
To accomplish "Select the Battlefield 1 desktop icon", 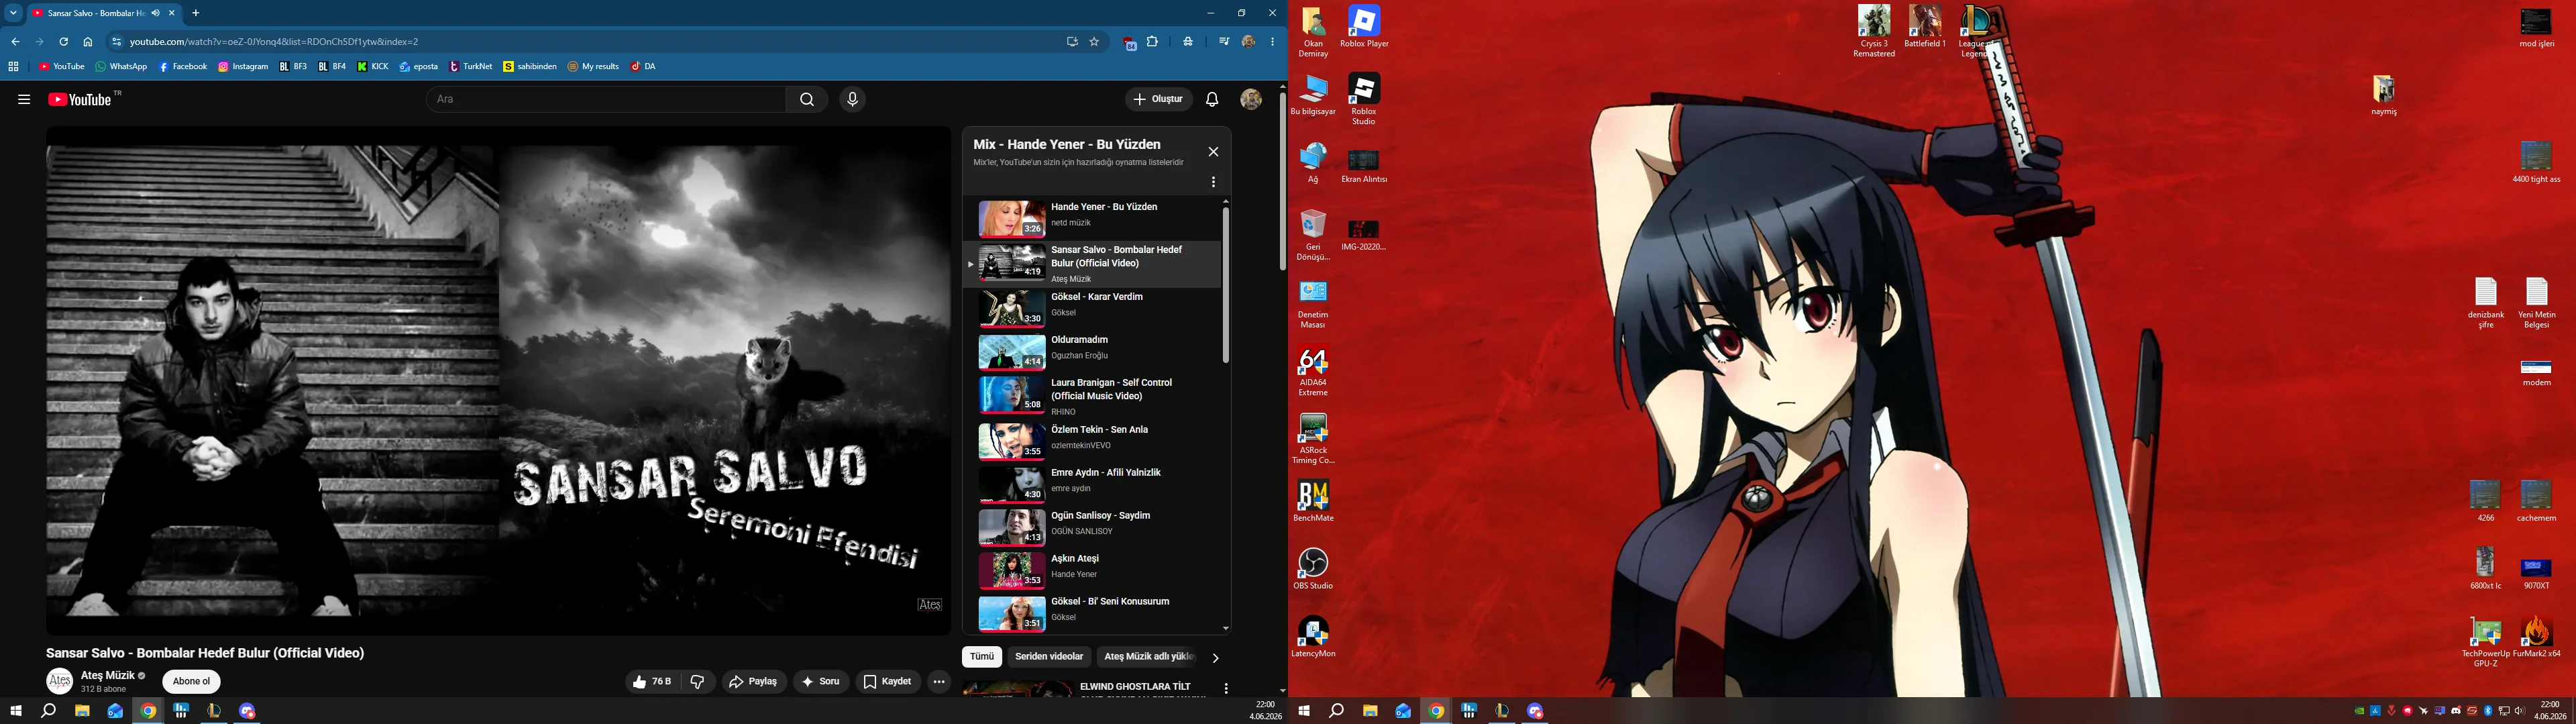I will (x=1925, y=26).
